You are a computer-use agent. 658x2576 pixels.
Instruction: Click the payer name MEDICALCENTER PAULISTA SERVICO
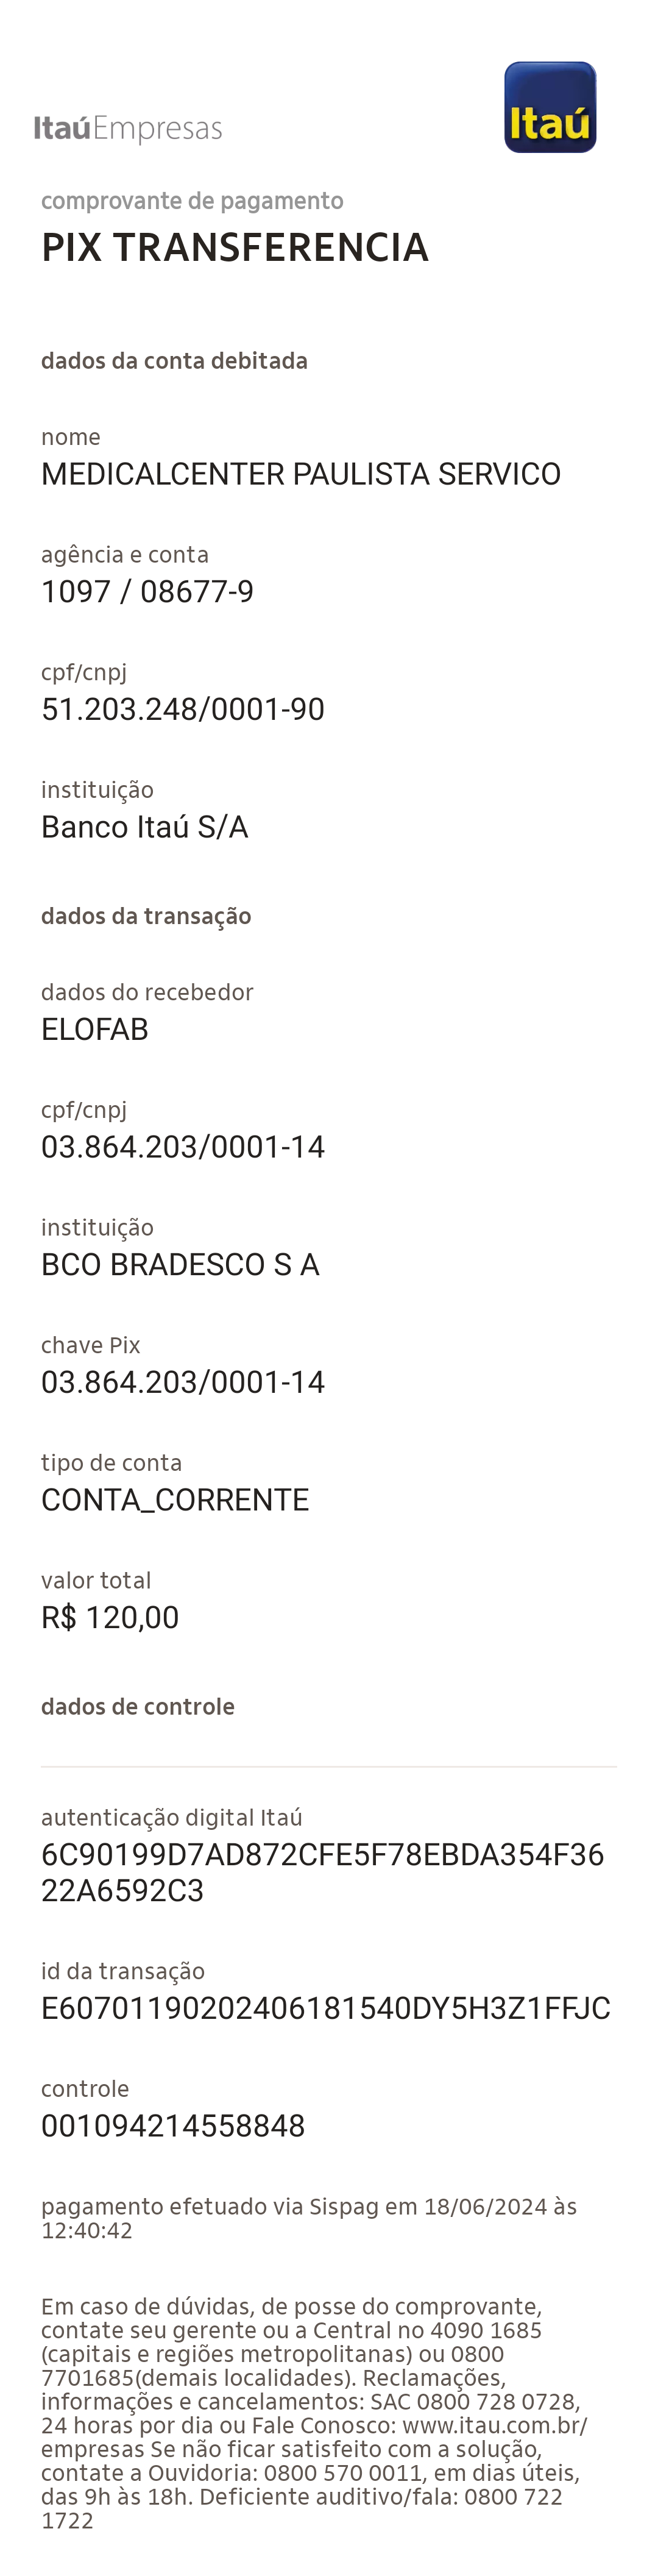(x=300, y=474)
